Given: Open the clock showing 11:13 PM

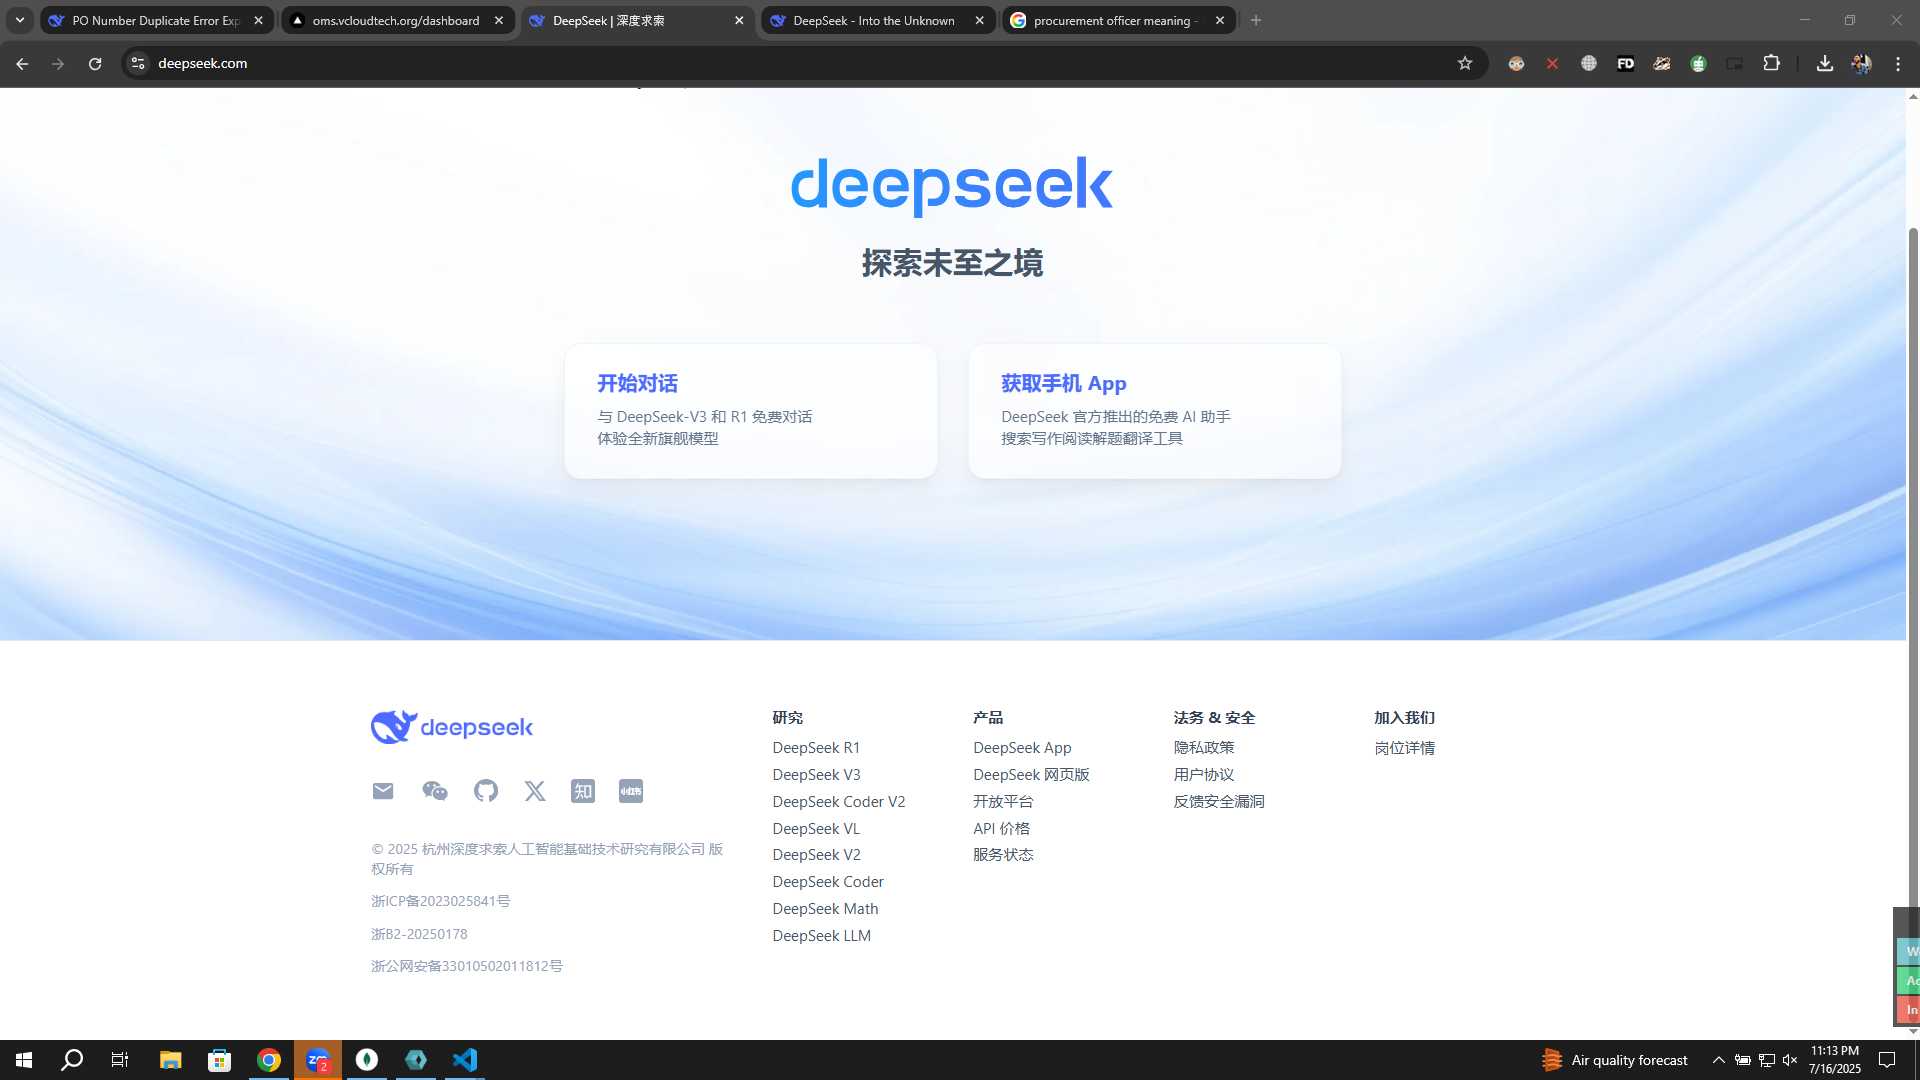Looking at the screenshot, I should (1834, 1060).
